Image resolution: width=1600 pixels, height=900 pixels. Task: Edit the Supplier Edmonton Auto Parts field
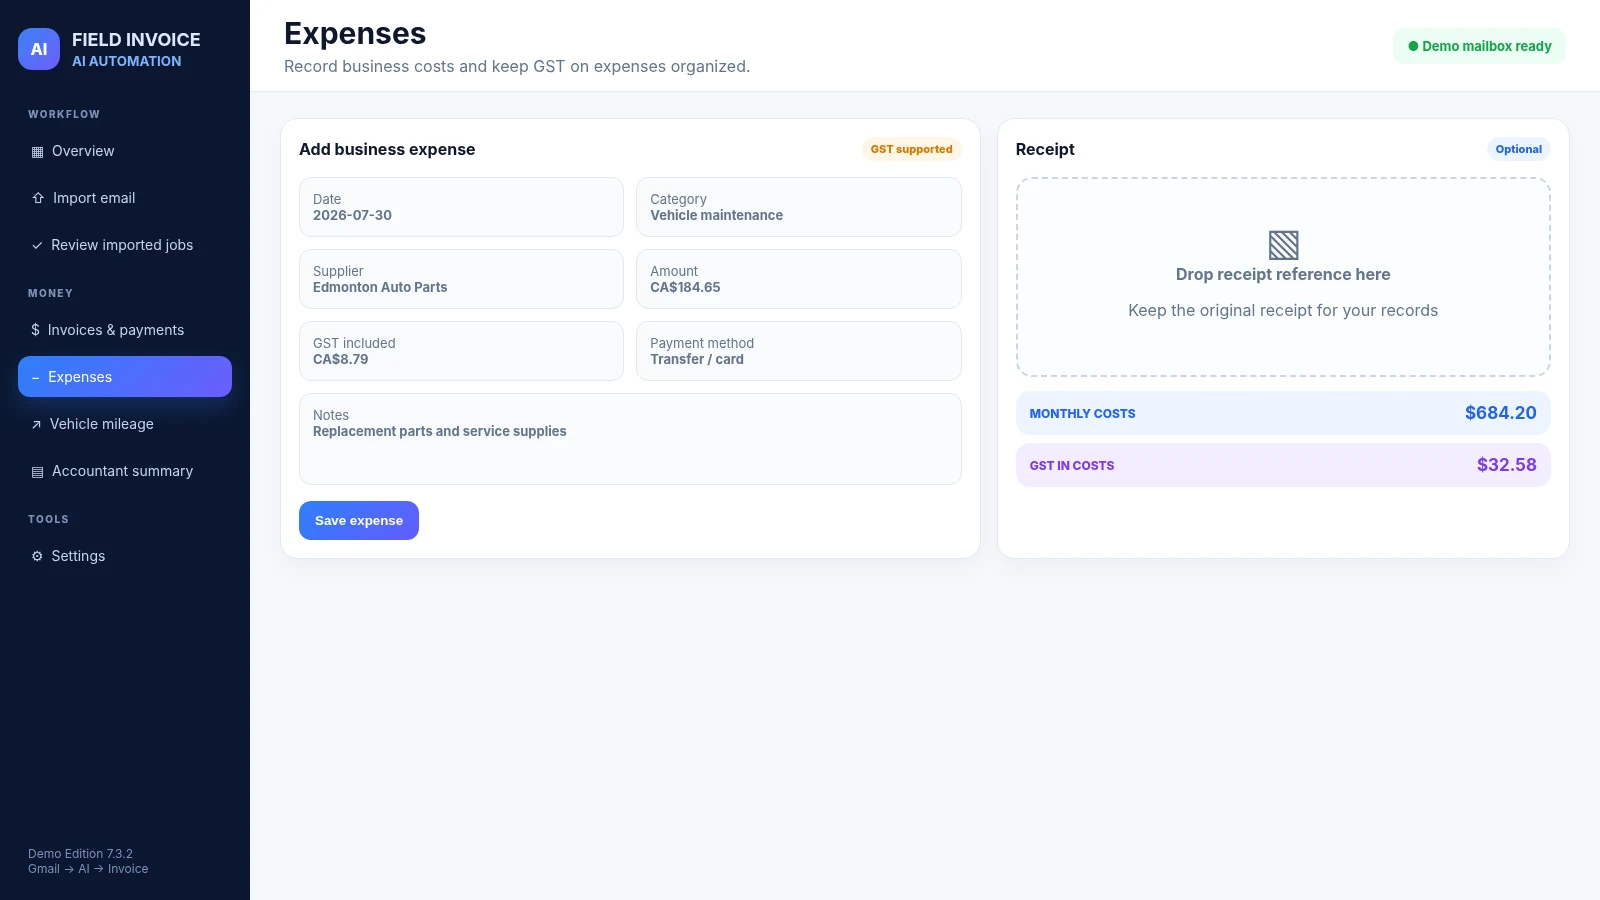461,279
